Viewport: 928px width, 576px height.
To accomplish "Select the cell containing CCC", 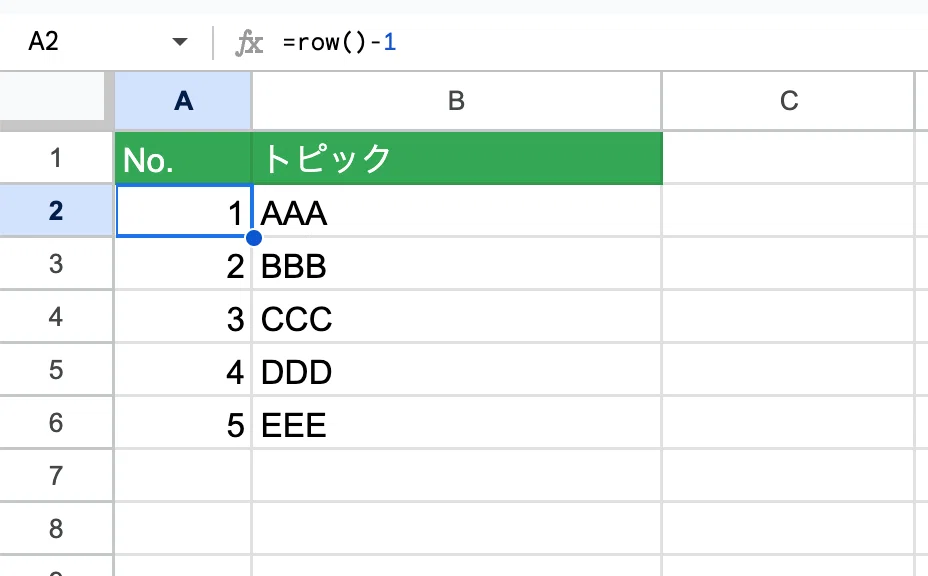I will [x=457, y=317].
